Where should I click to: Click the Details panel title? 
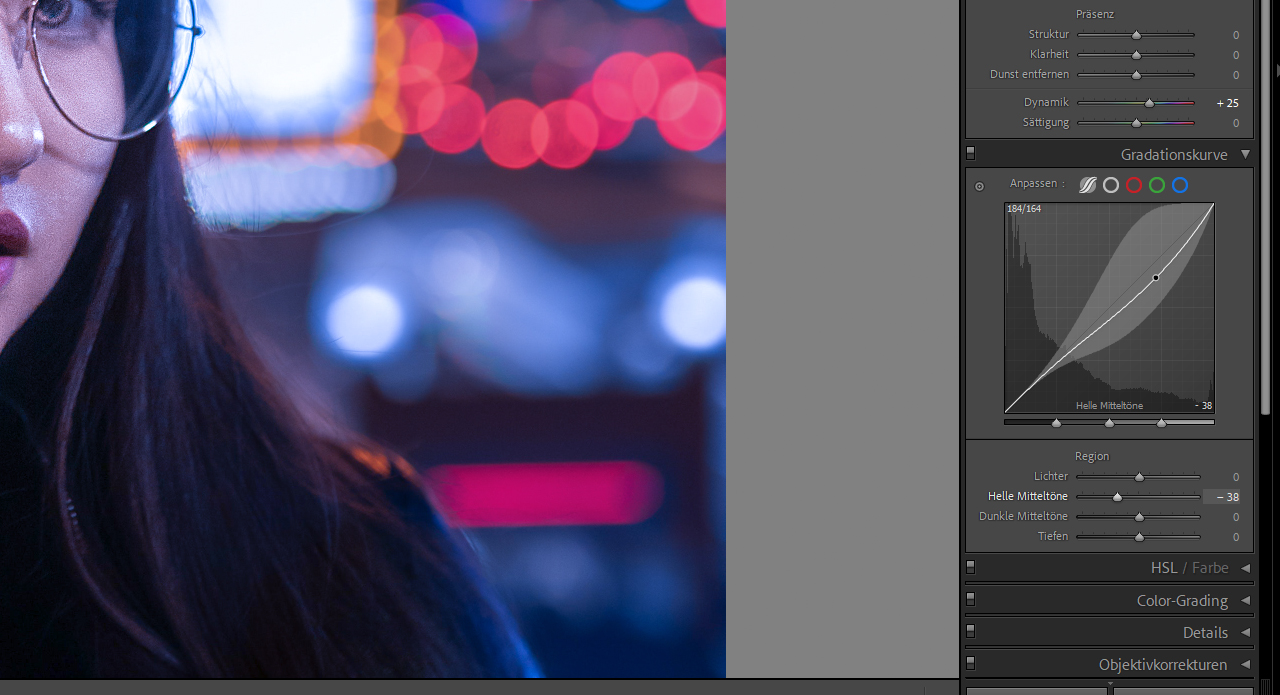1205,632
